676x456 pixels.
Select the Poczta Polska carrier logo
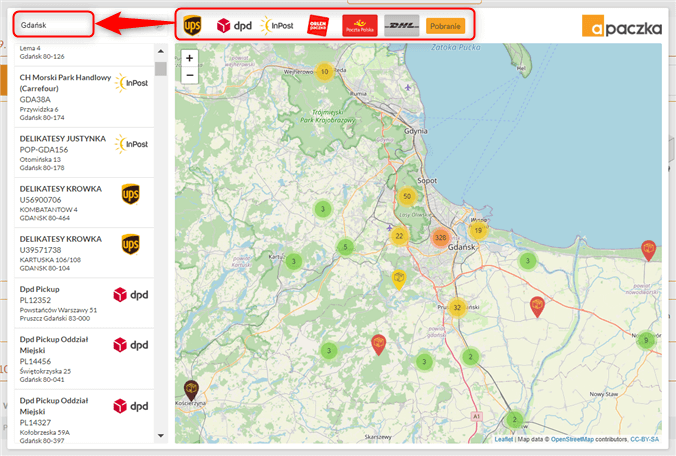(360, 25)
